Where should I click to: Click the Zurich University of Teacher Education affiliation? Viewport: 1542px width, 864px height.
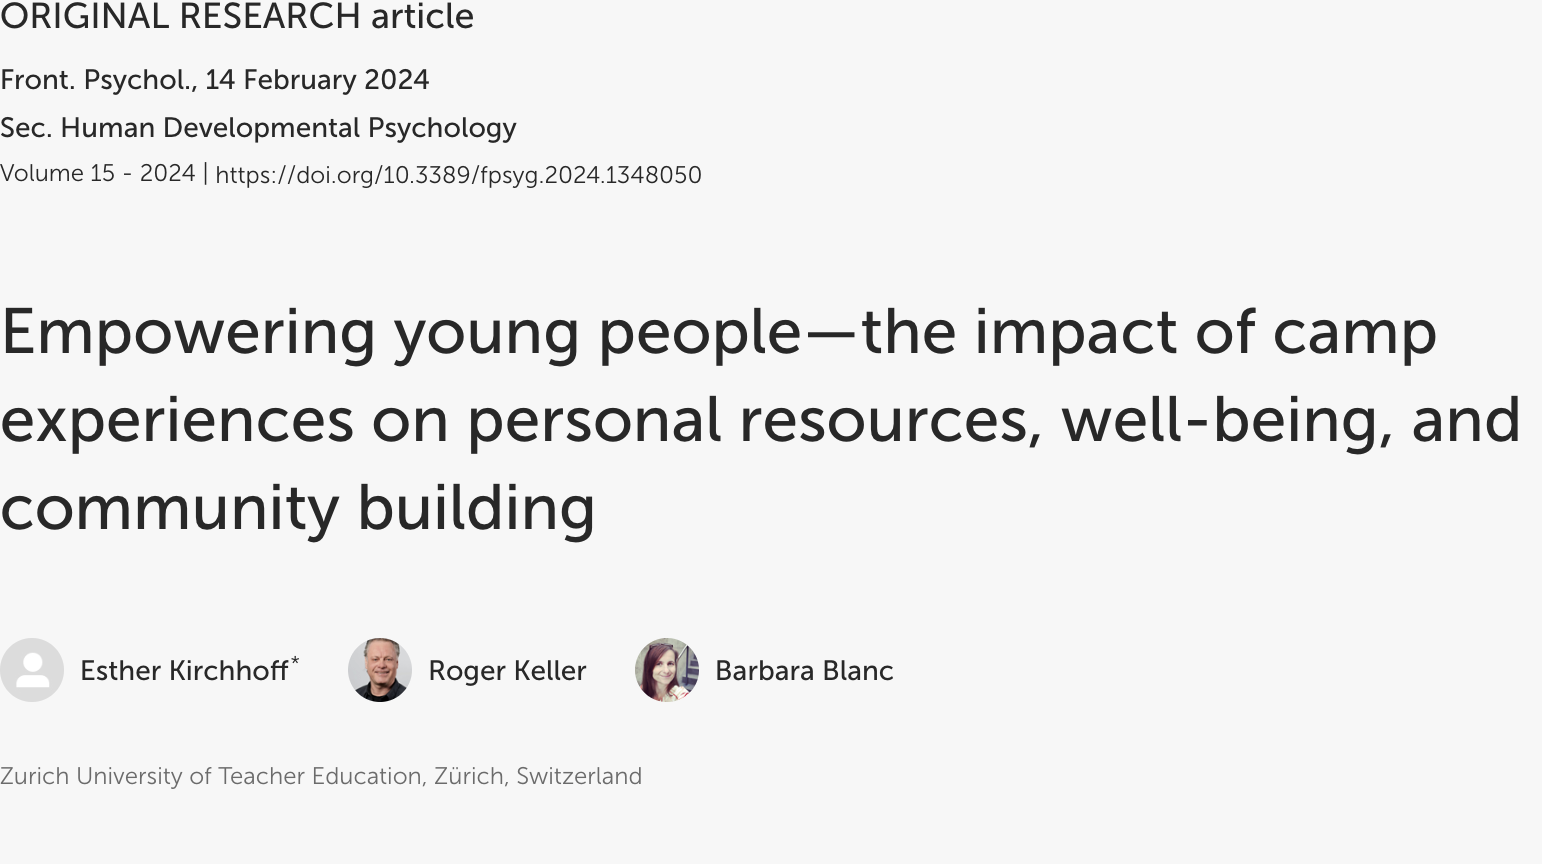pyautogui.click(x=211, y=777)
